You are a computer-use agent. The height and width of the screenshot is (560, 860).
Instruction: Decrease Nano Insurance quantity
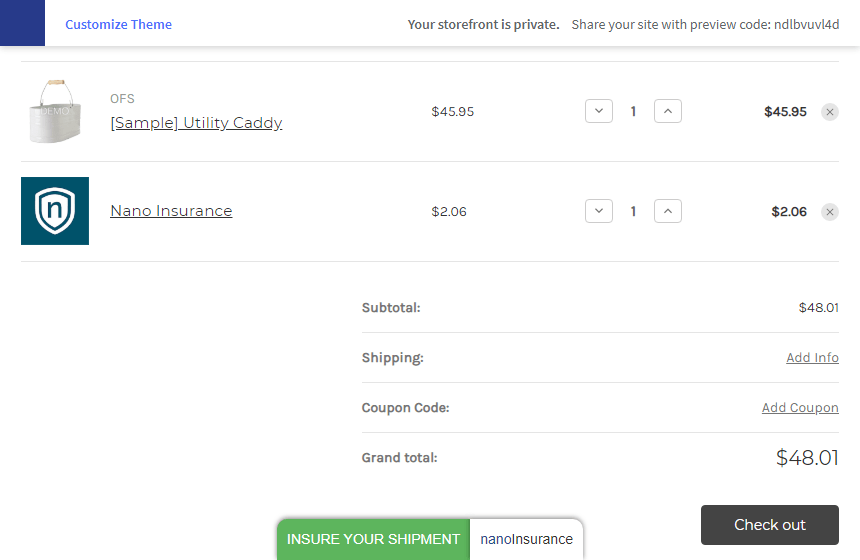pos(598,211)
